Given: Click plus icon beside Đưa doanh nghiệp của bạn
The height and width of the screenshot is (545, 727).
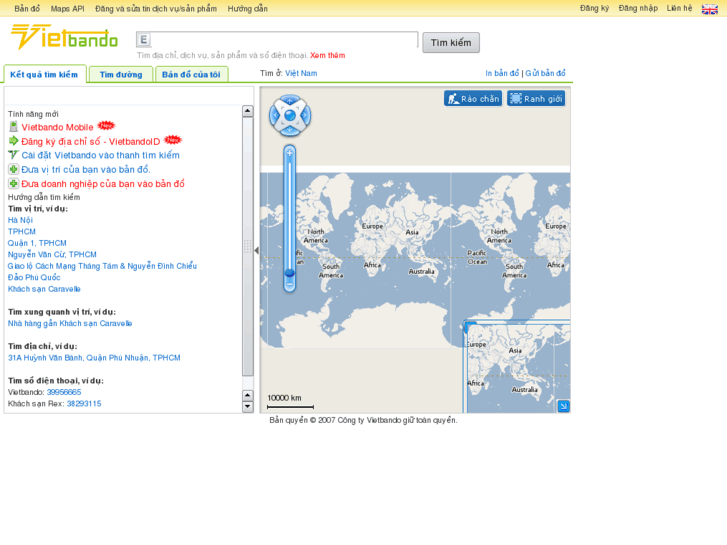Looking at the screenshot, I should [x=13, y=184].
